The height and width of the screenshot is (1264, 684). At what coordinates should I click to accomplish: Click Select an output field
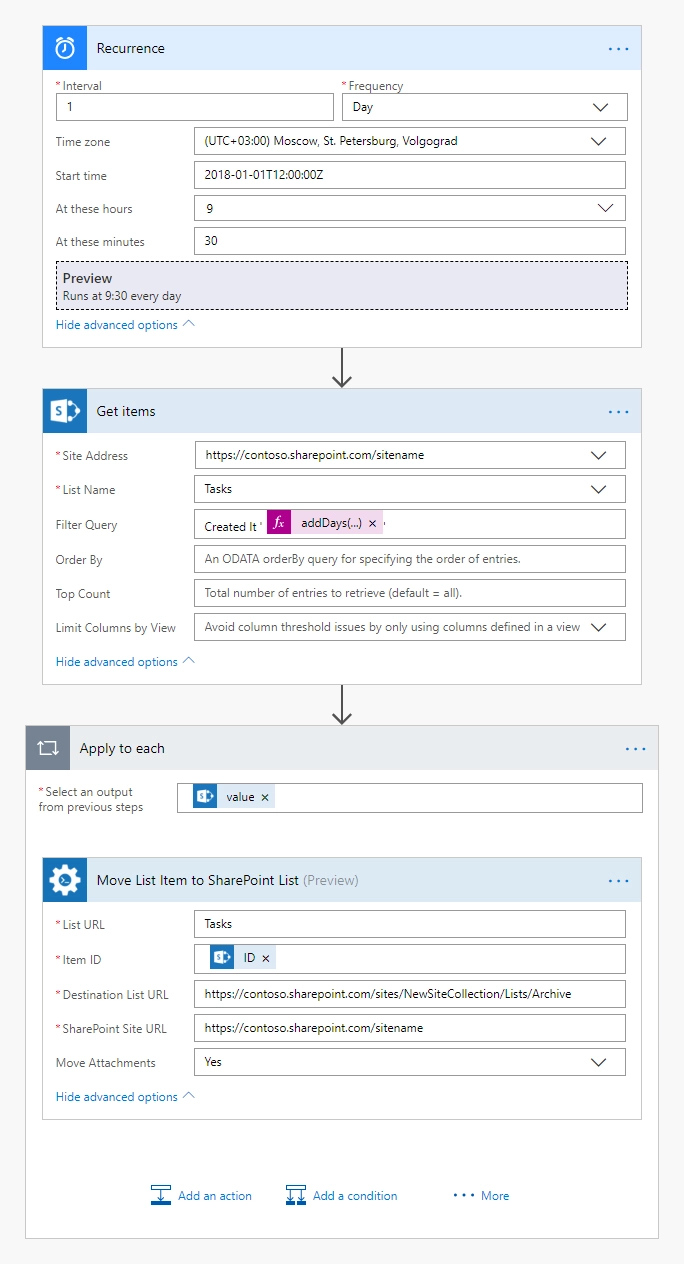pos(410,797)
